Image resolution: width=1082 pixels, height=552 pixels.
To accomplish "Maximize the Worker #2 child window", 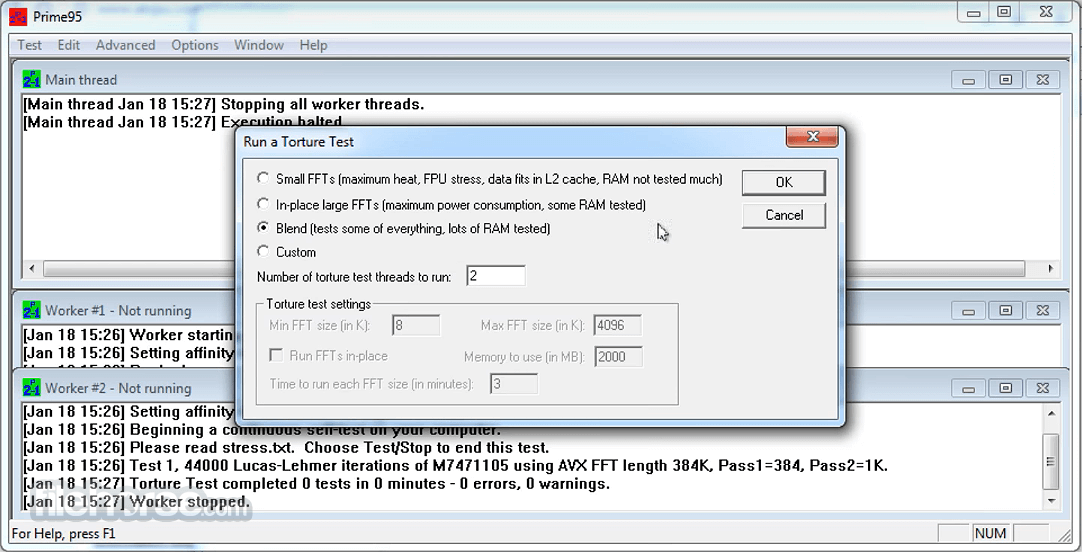I will 1005,388.
